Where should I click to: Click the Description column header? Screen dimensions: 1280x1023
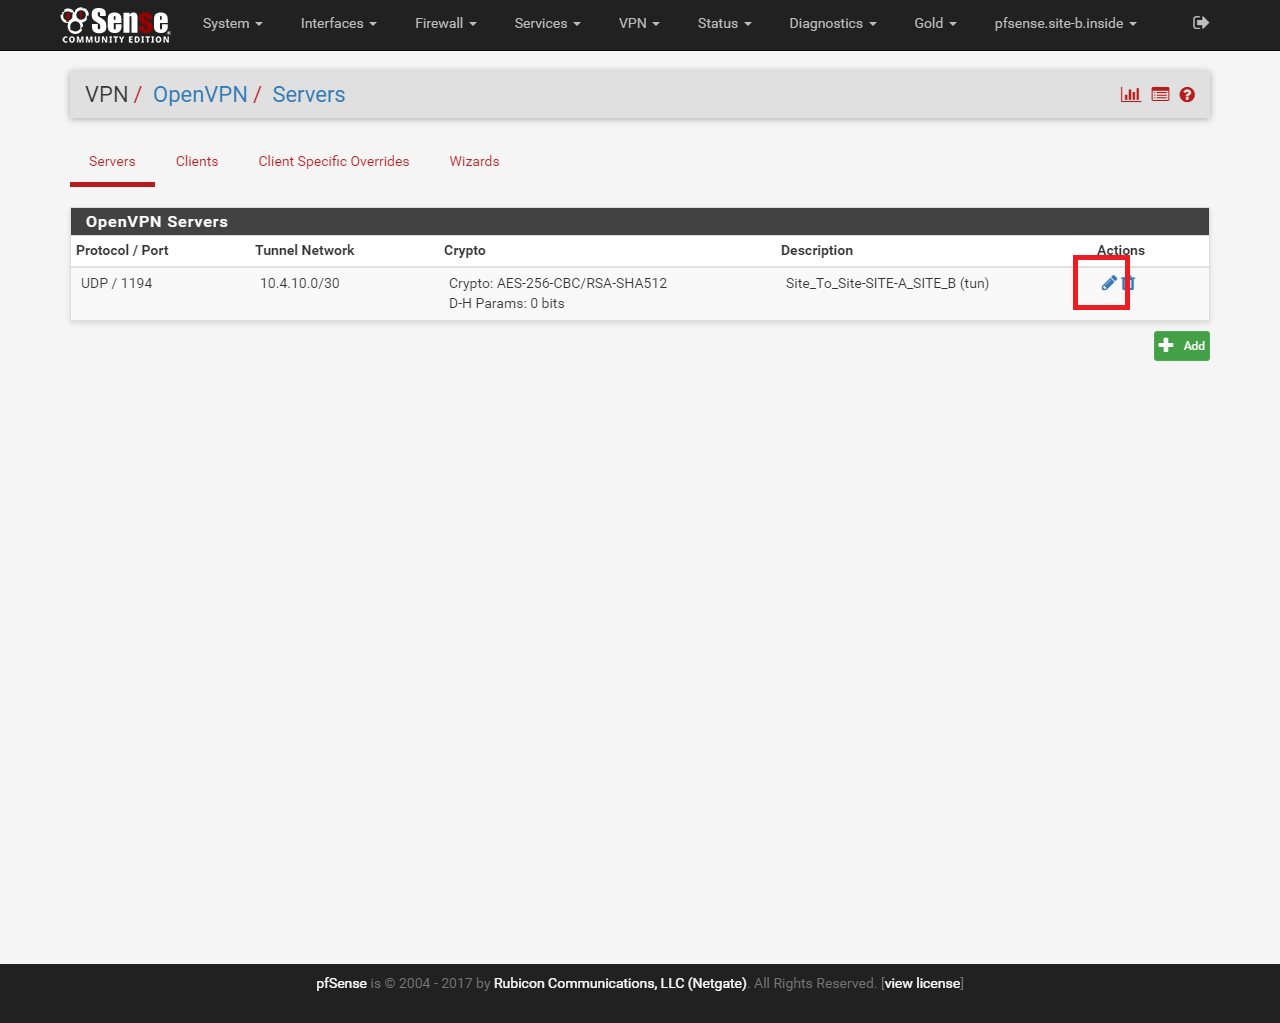pos(817,250)
